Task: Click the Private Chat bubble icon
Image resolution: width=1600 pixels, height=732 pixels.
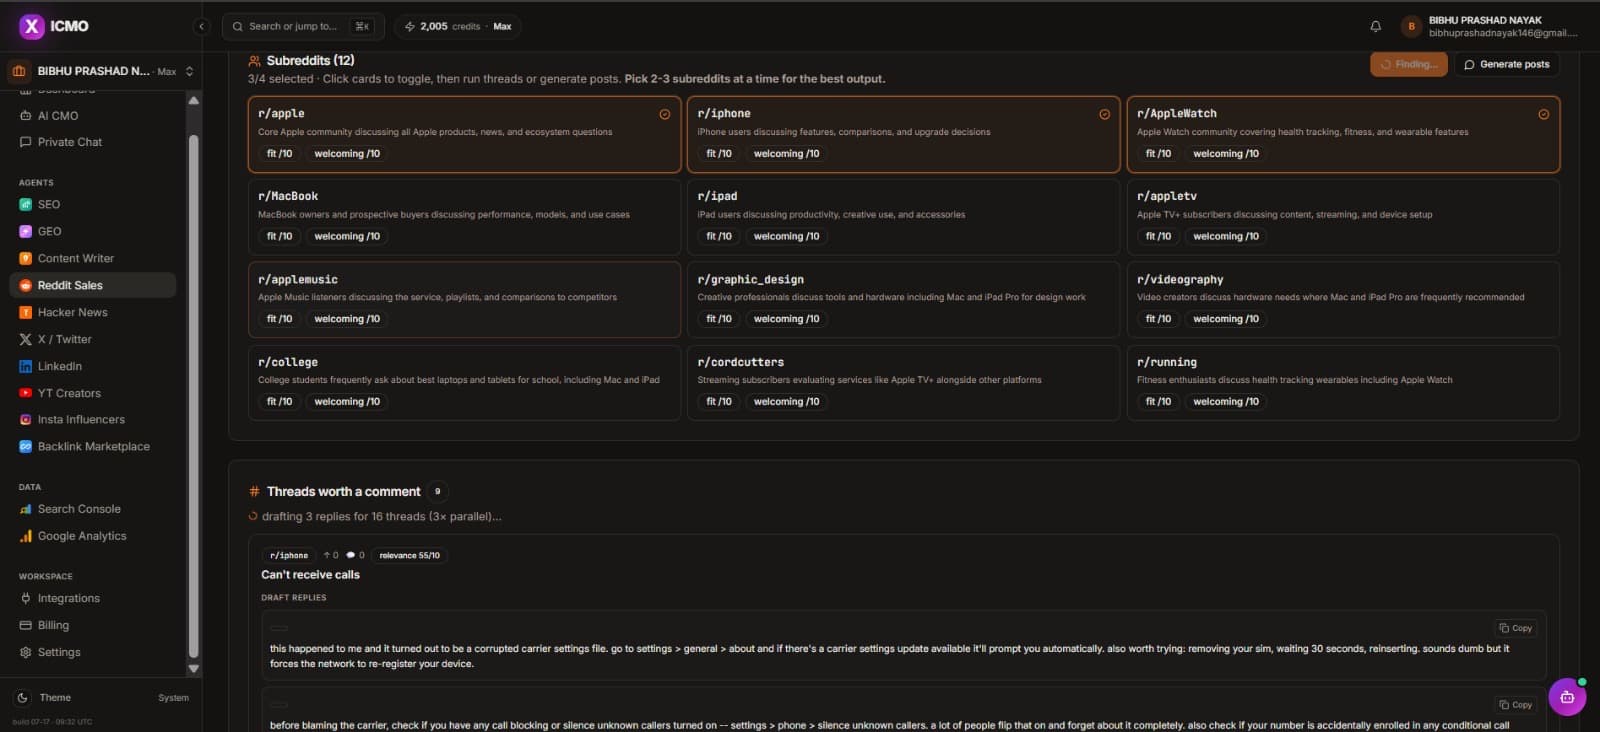Action: pyautogui.click(x=26, y=142)
